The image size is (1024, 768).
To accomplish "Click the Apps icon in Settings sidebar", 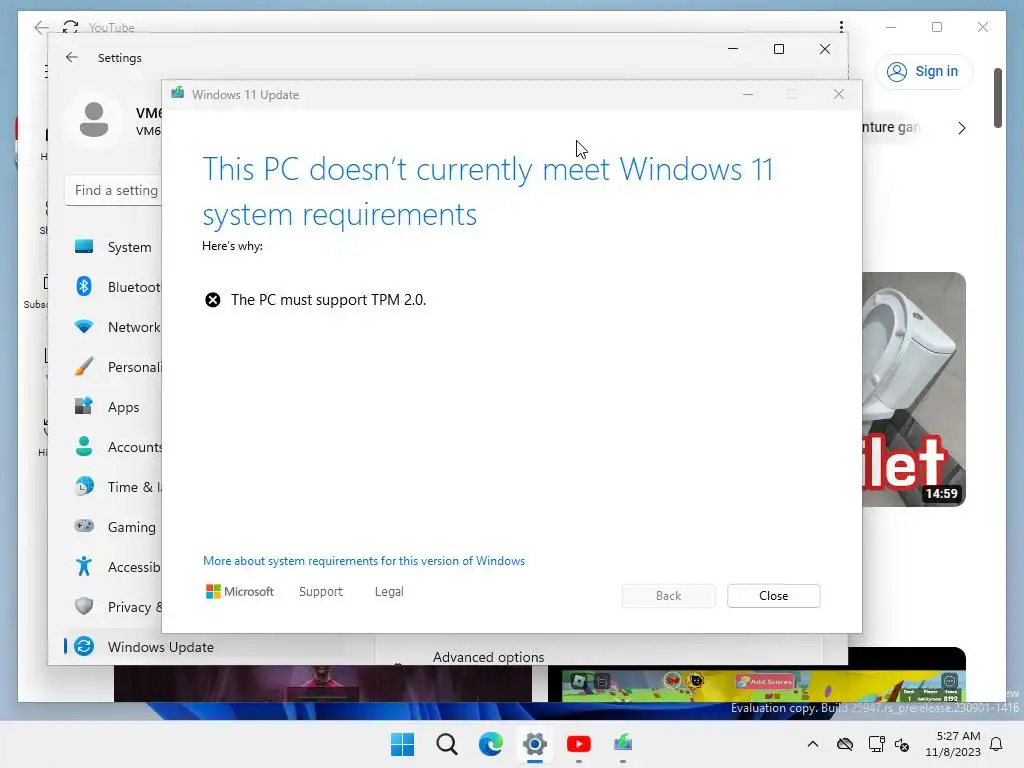I will pyautogui.click(x=84, y=406).
